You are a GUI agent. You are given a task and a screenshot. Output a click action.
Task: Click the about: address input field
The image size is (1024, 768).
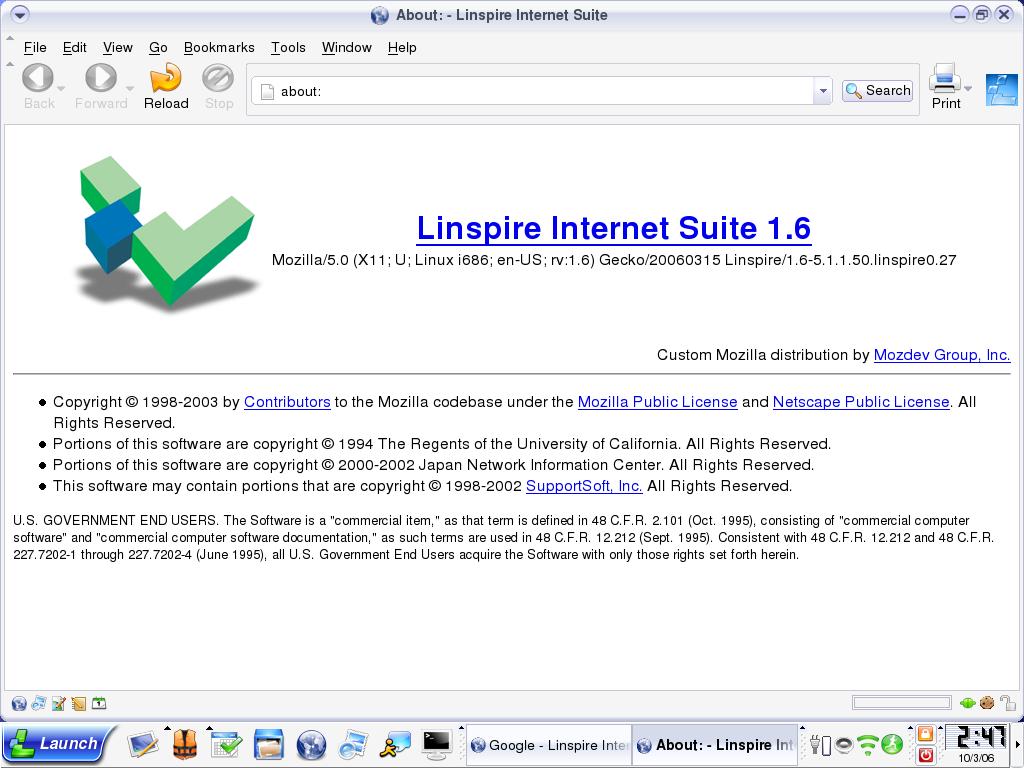540,91
